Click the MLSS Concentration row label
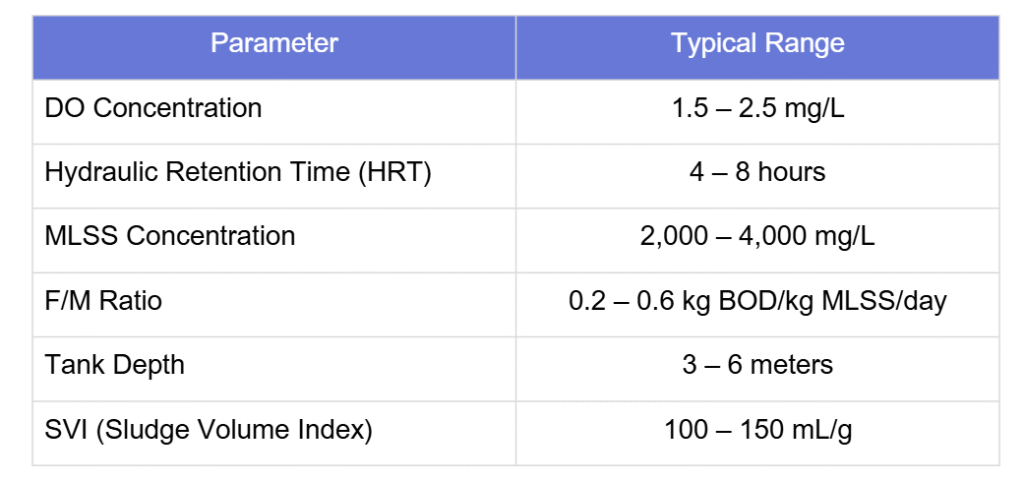The width and height of the screenshot is (1024, 482). coord(170,236)
